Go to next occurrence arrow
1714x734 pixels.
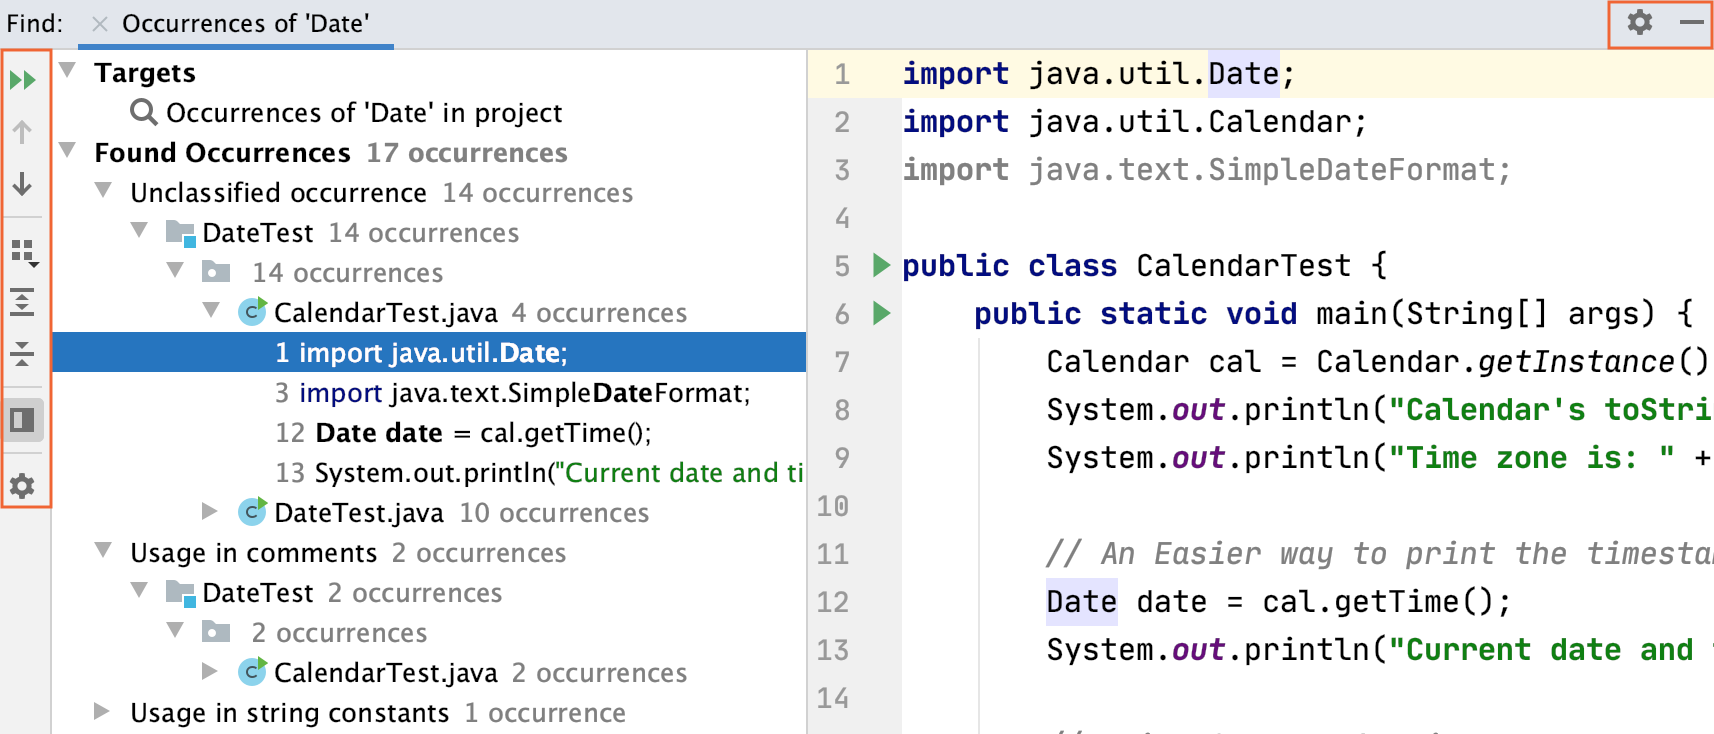click(22, 184)
